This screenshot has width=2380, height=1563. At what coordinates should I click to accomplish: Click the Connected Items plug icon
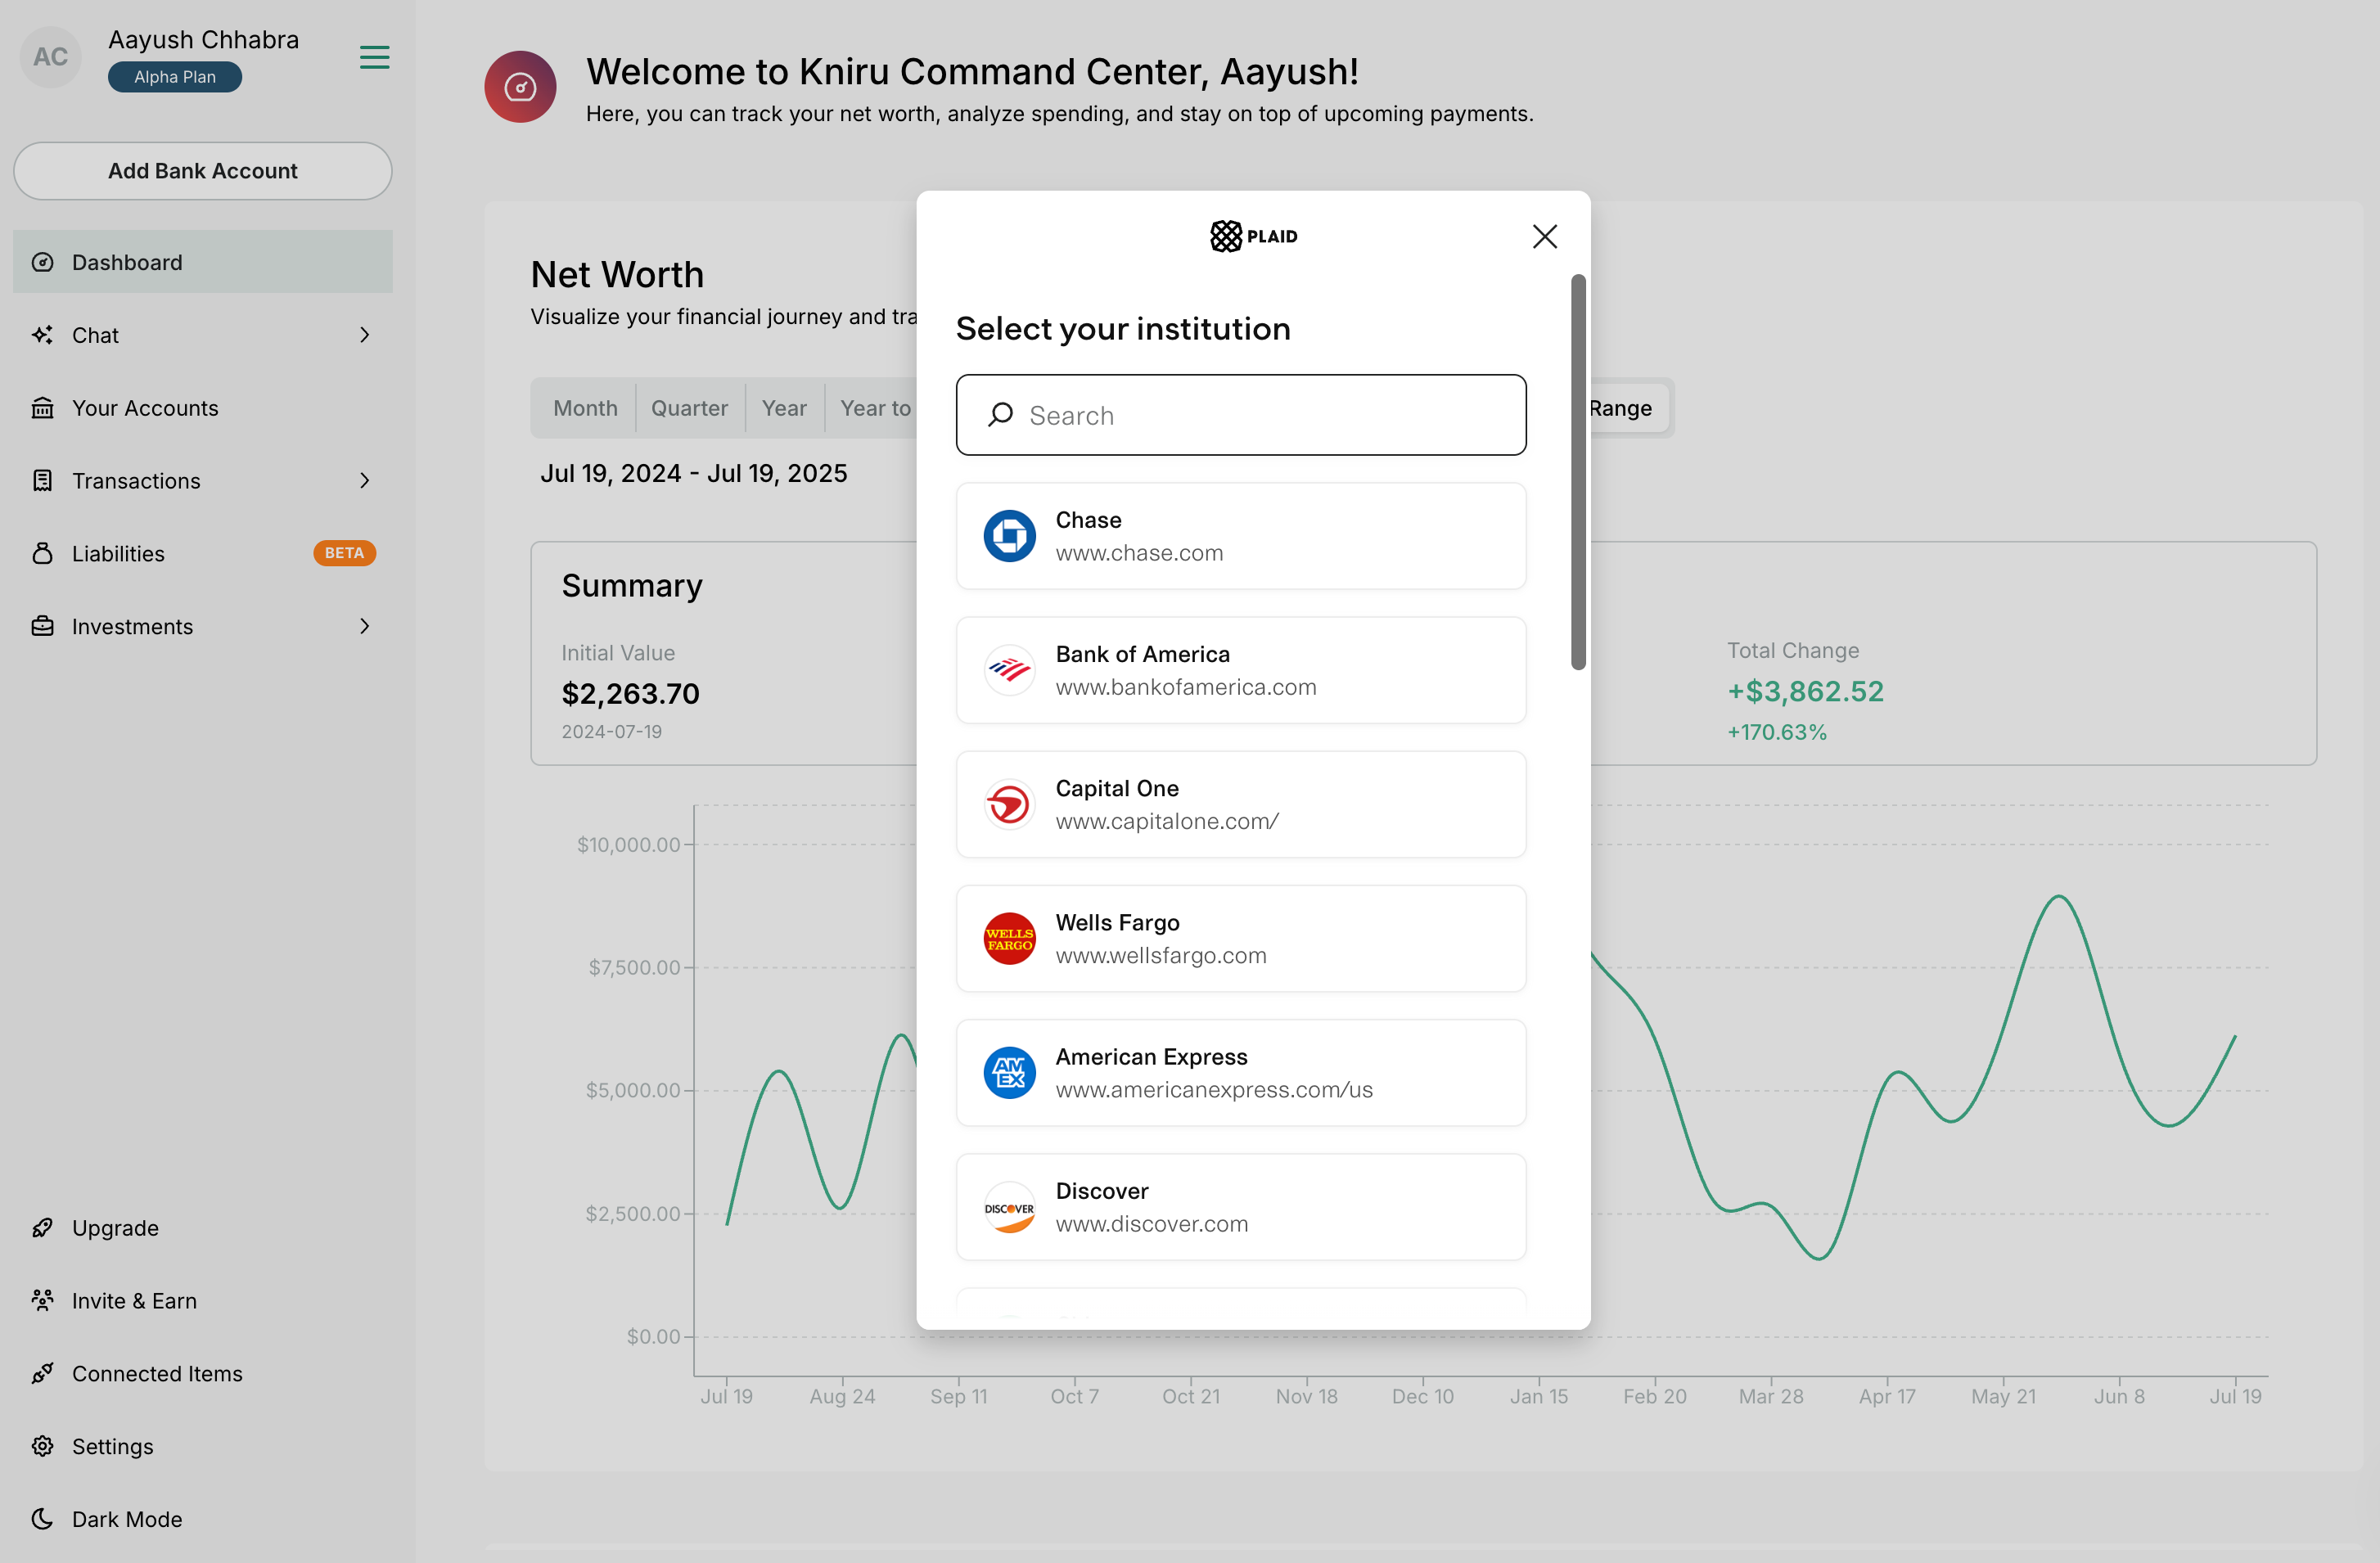(42, 1373)
